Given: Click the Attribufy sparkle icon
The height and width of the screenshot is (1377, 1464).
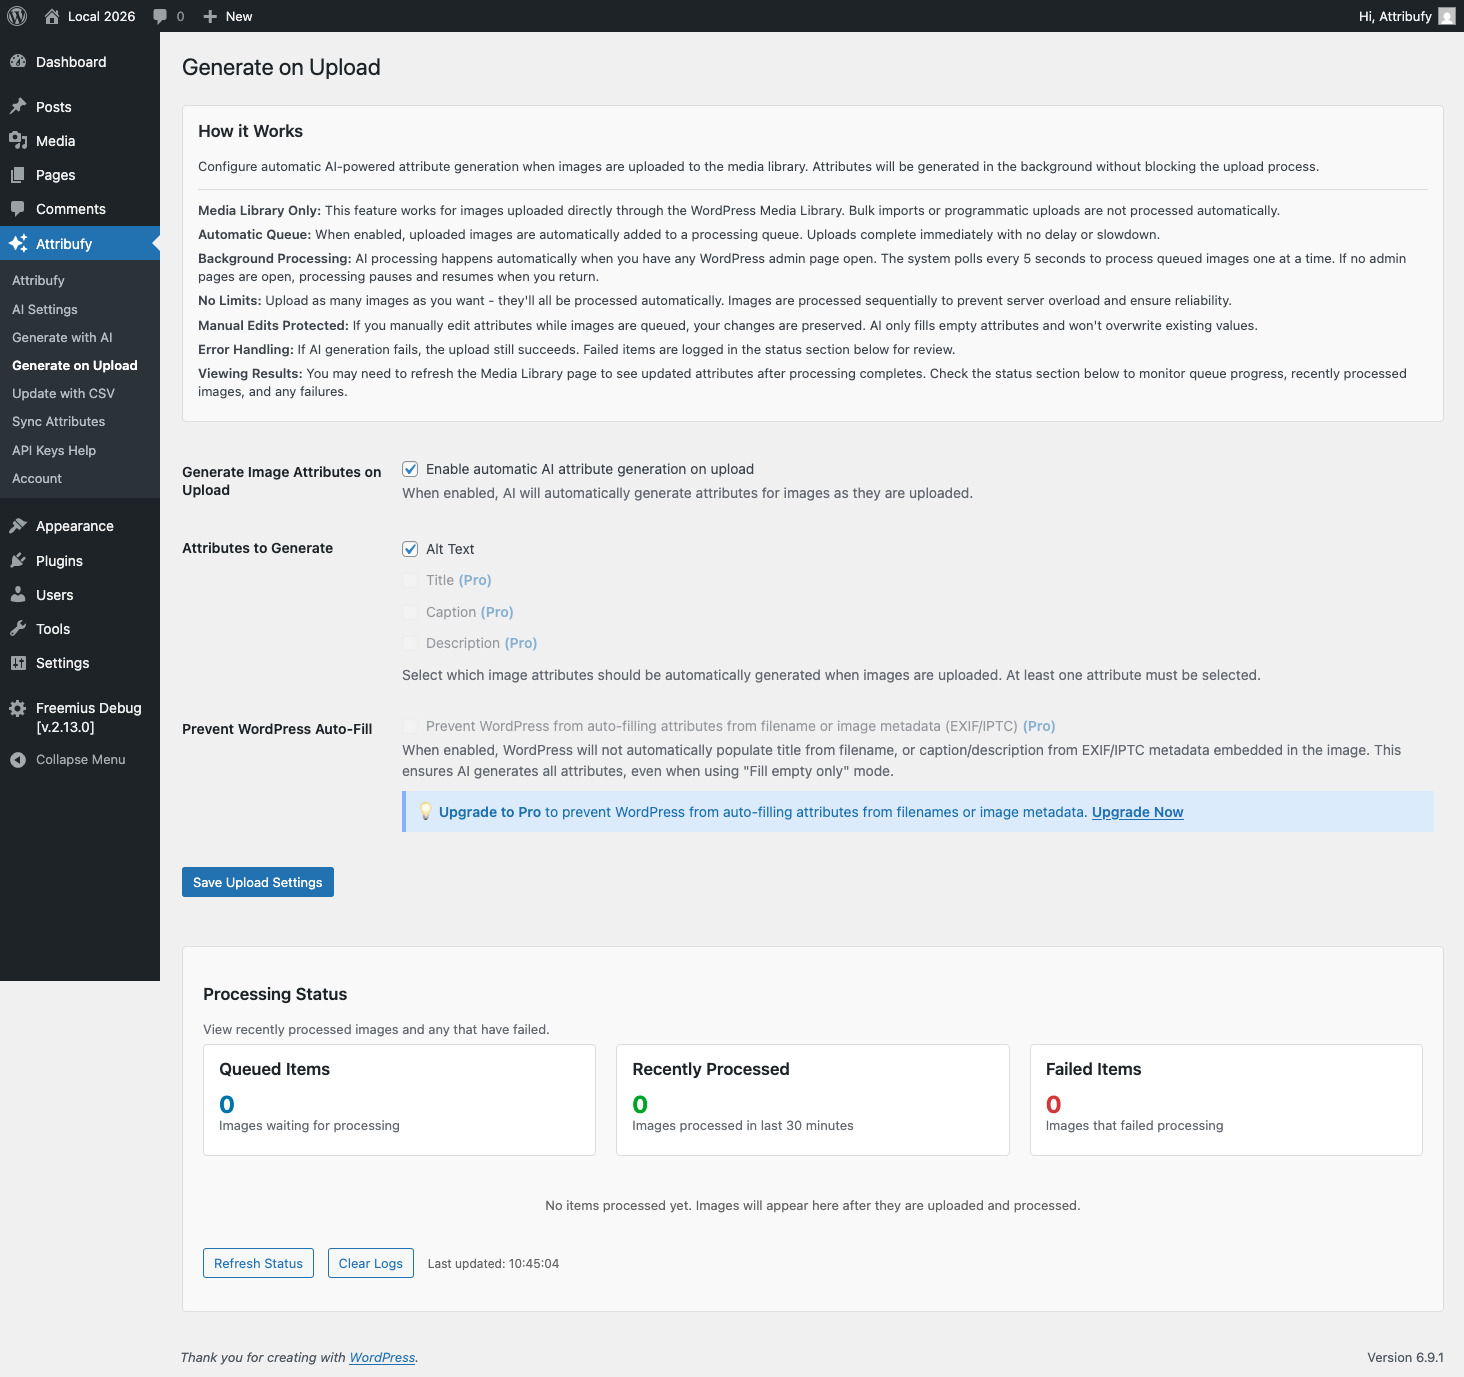Looking at the screenshot, I should tap(19, 243).
